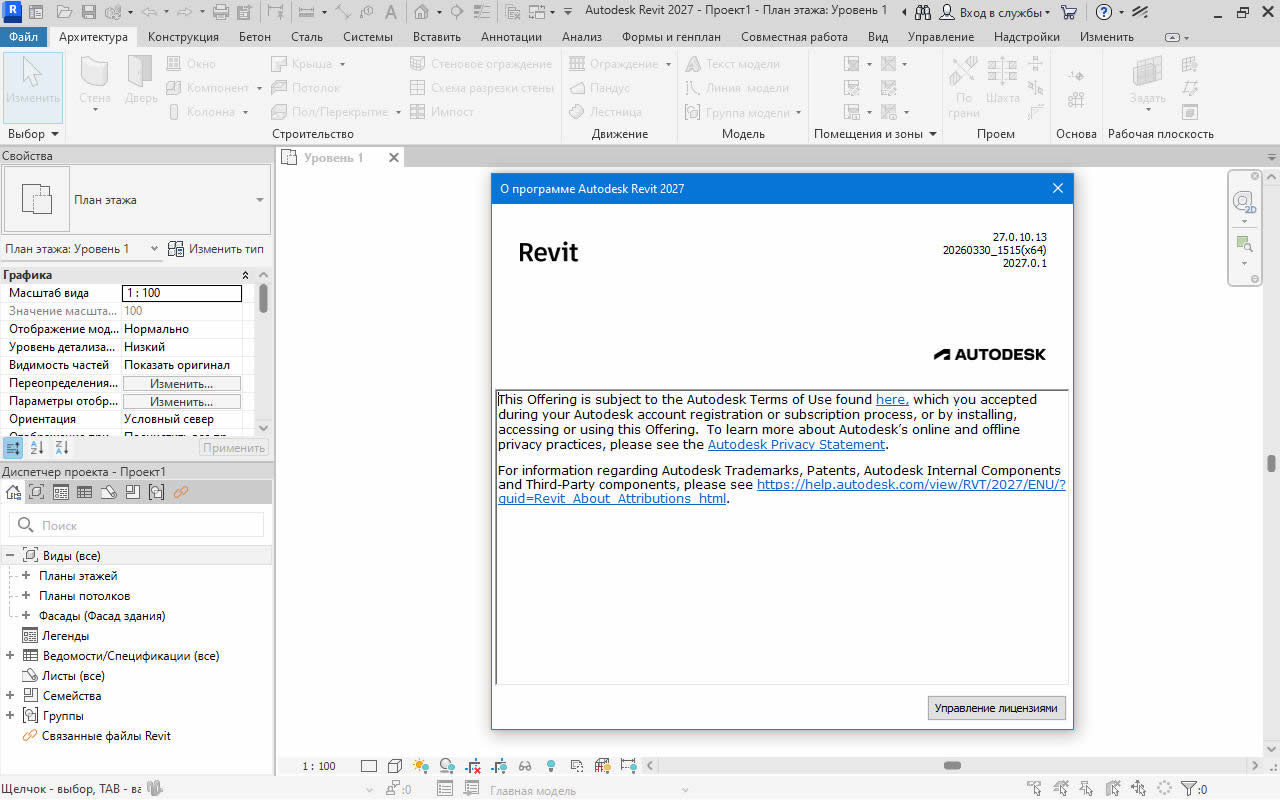This screenshot has width=1280, height=800.
Task: Toggle the Crop View icon
Action: (473, 766)
